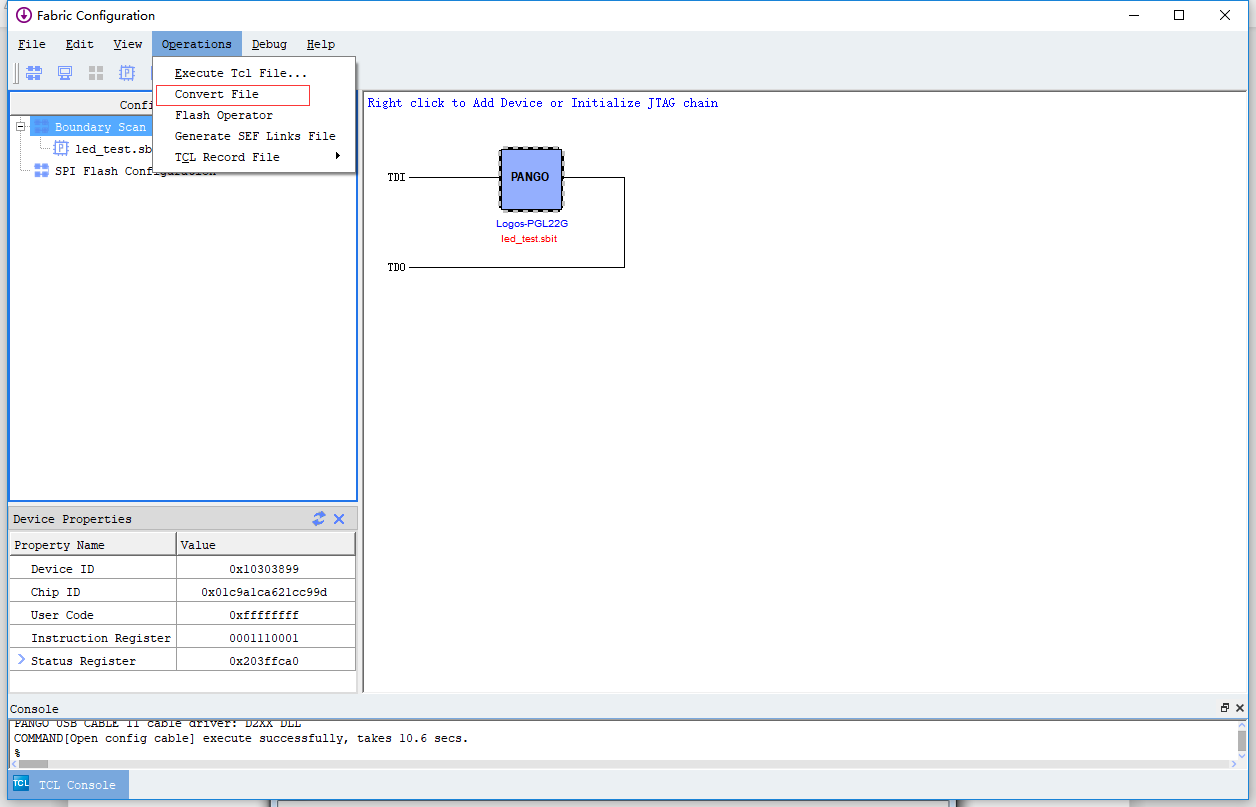The width and height of the screenshot is (1256, 807).
Task: Click the User Code value 0xffffffff
Action: pos(264,615)
